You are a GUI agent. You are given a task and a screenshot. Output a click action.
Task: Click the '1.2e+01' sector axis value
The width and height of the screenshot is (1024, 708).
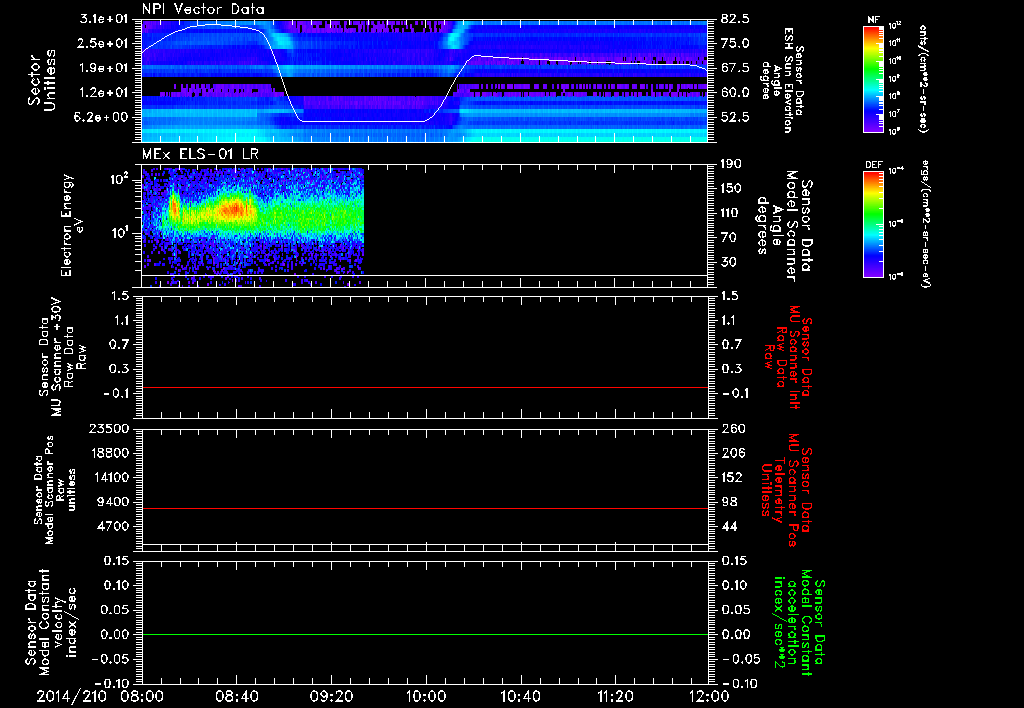pos(104,93)
